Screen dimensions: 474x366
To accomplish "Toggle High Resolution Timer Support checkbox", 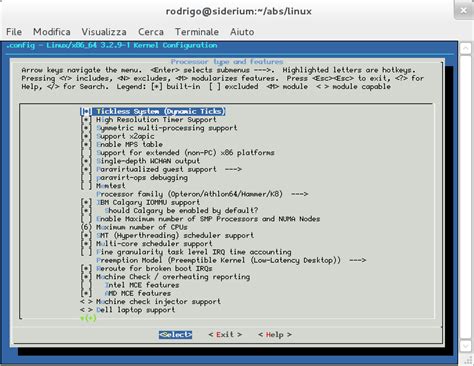I will tap(86, 120).
